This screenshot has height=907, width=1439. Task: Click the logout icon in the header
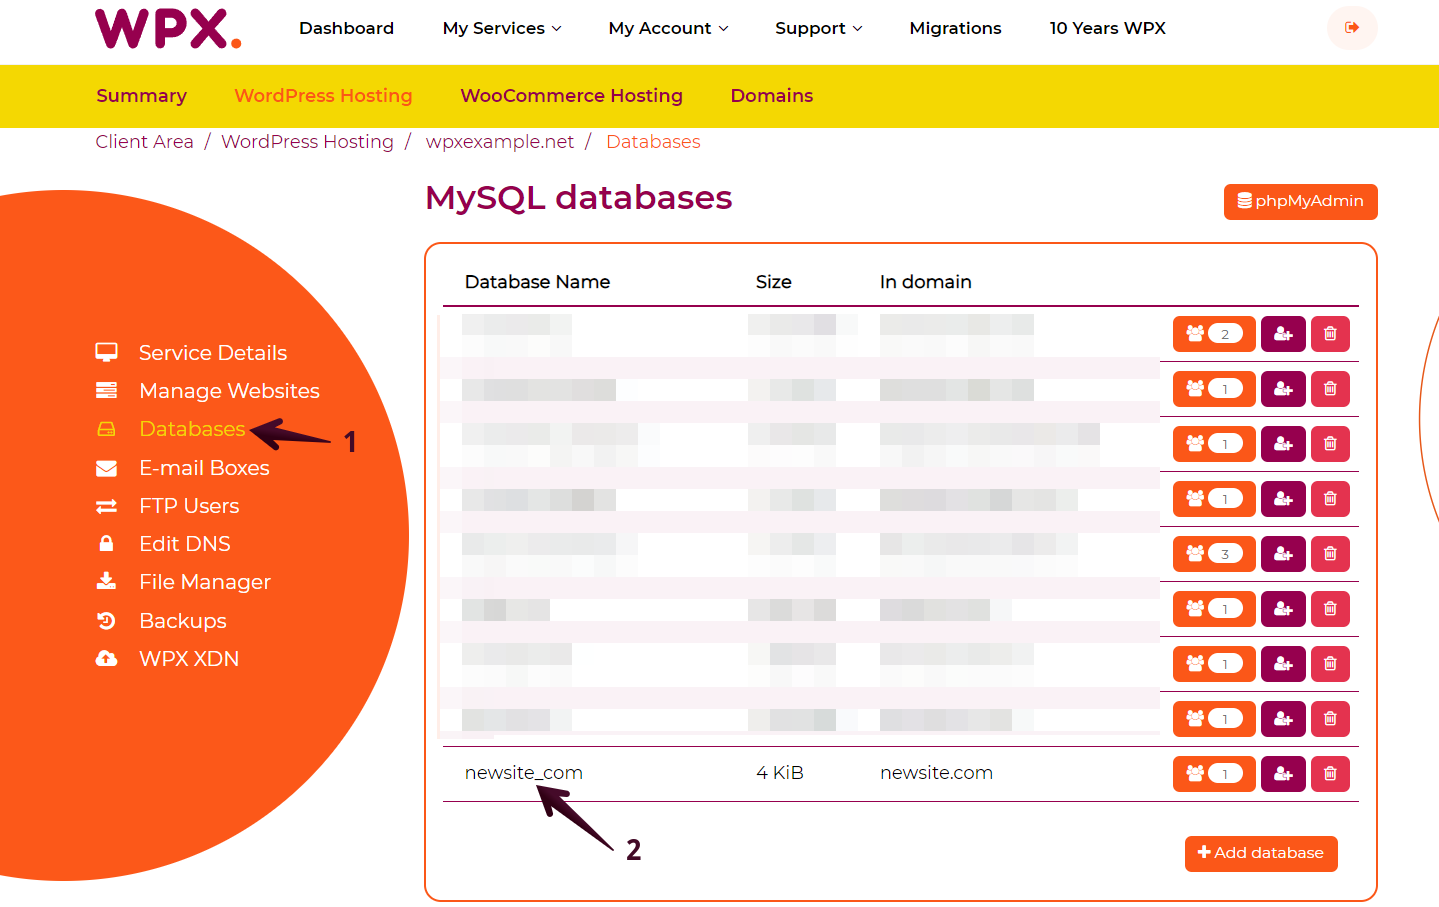1352,28
